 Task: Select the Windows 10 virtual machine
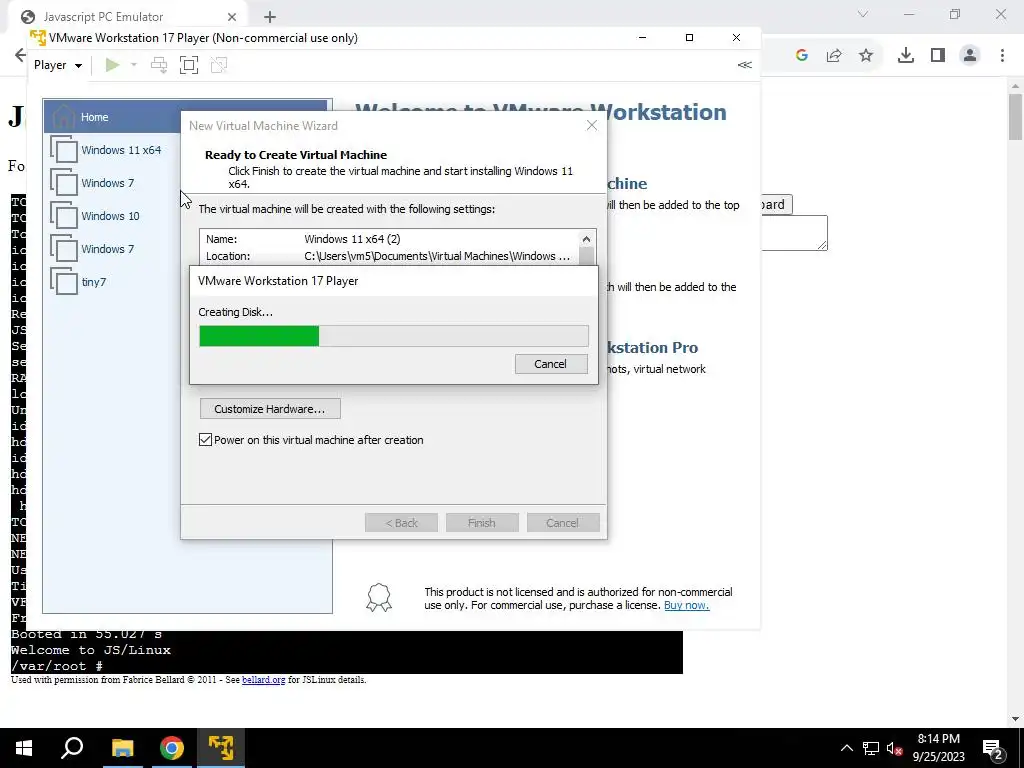pos(110,216)
